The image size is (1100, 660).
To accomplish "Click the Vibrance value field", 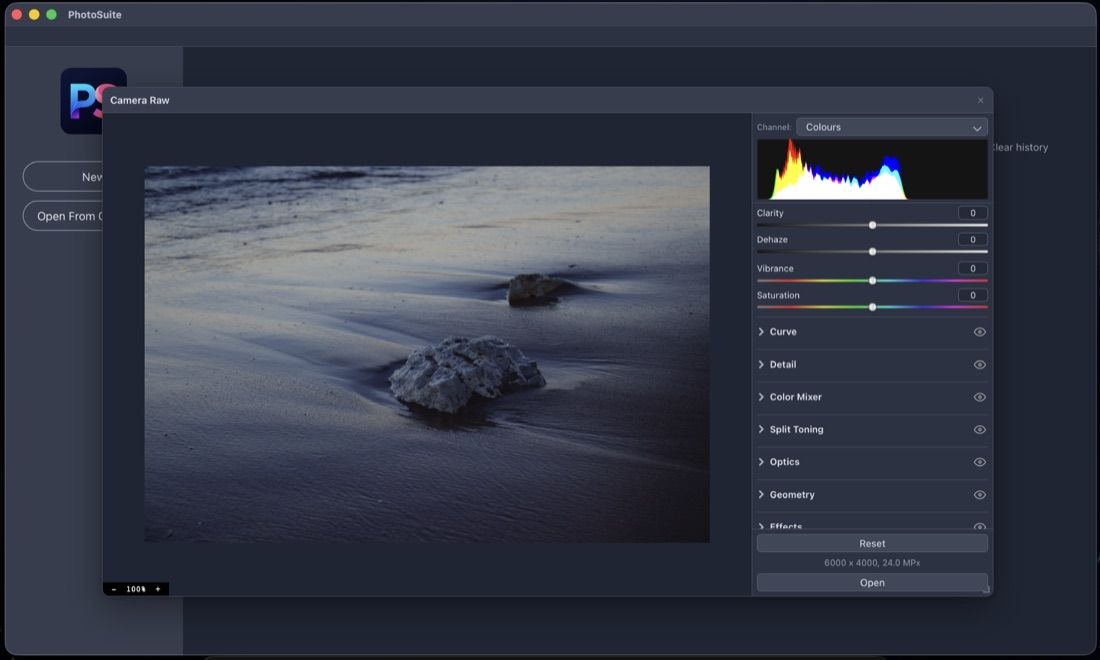I will [x=972, y=268].
